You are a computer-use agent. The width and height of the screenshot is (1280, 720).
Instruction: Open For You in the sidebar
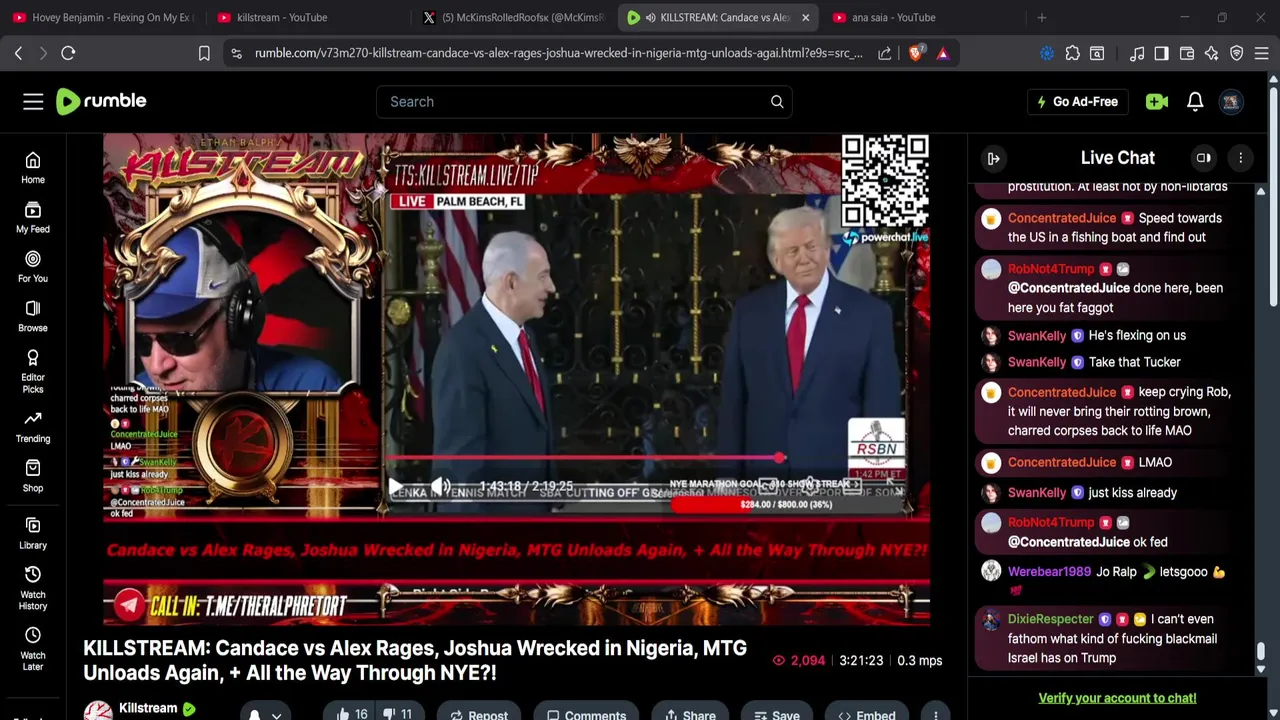pos(33,266)
